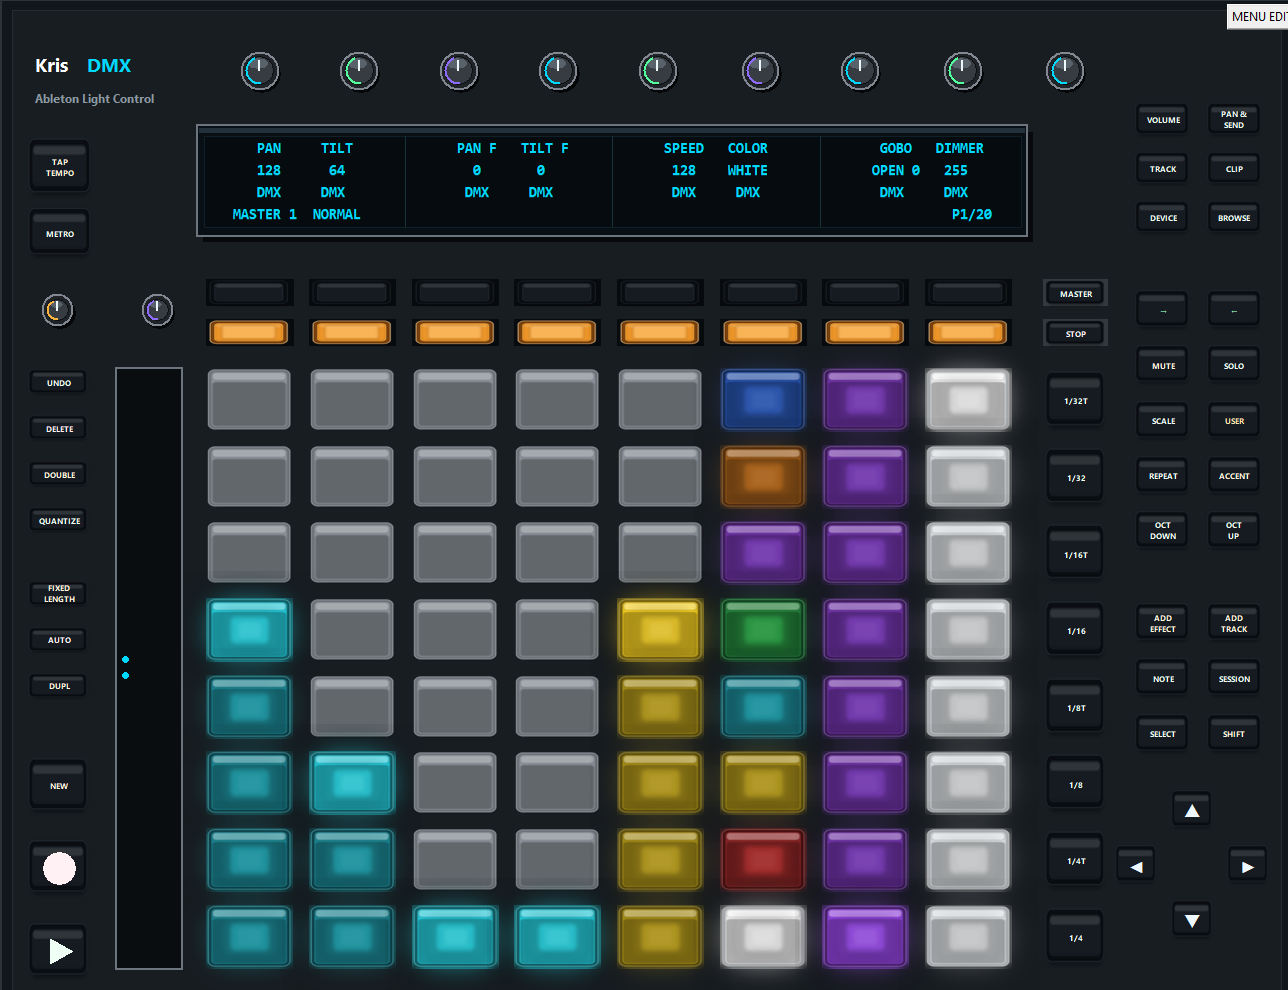Switch to NOTE mode
The image size is (1288, 990).
(1163, 679)
